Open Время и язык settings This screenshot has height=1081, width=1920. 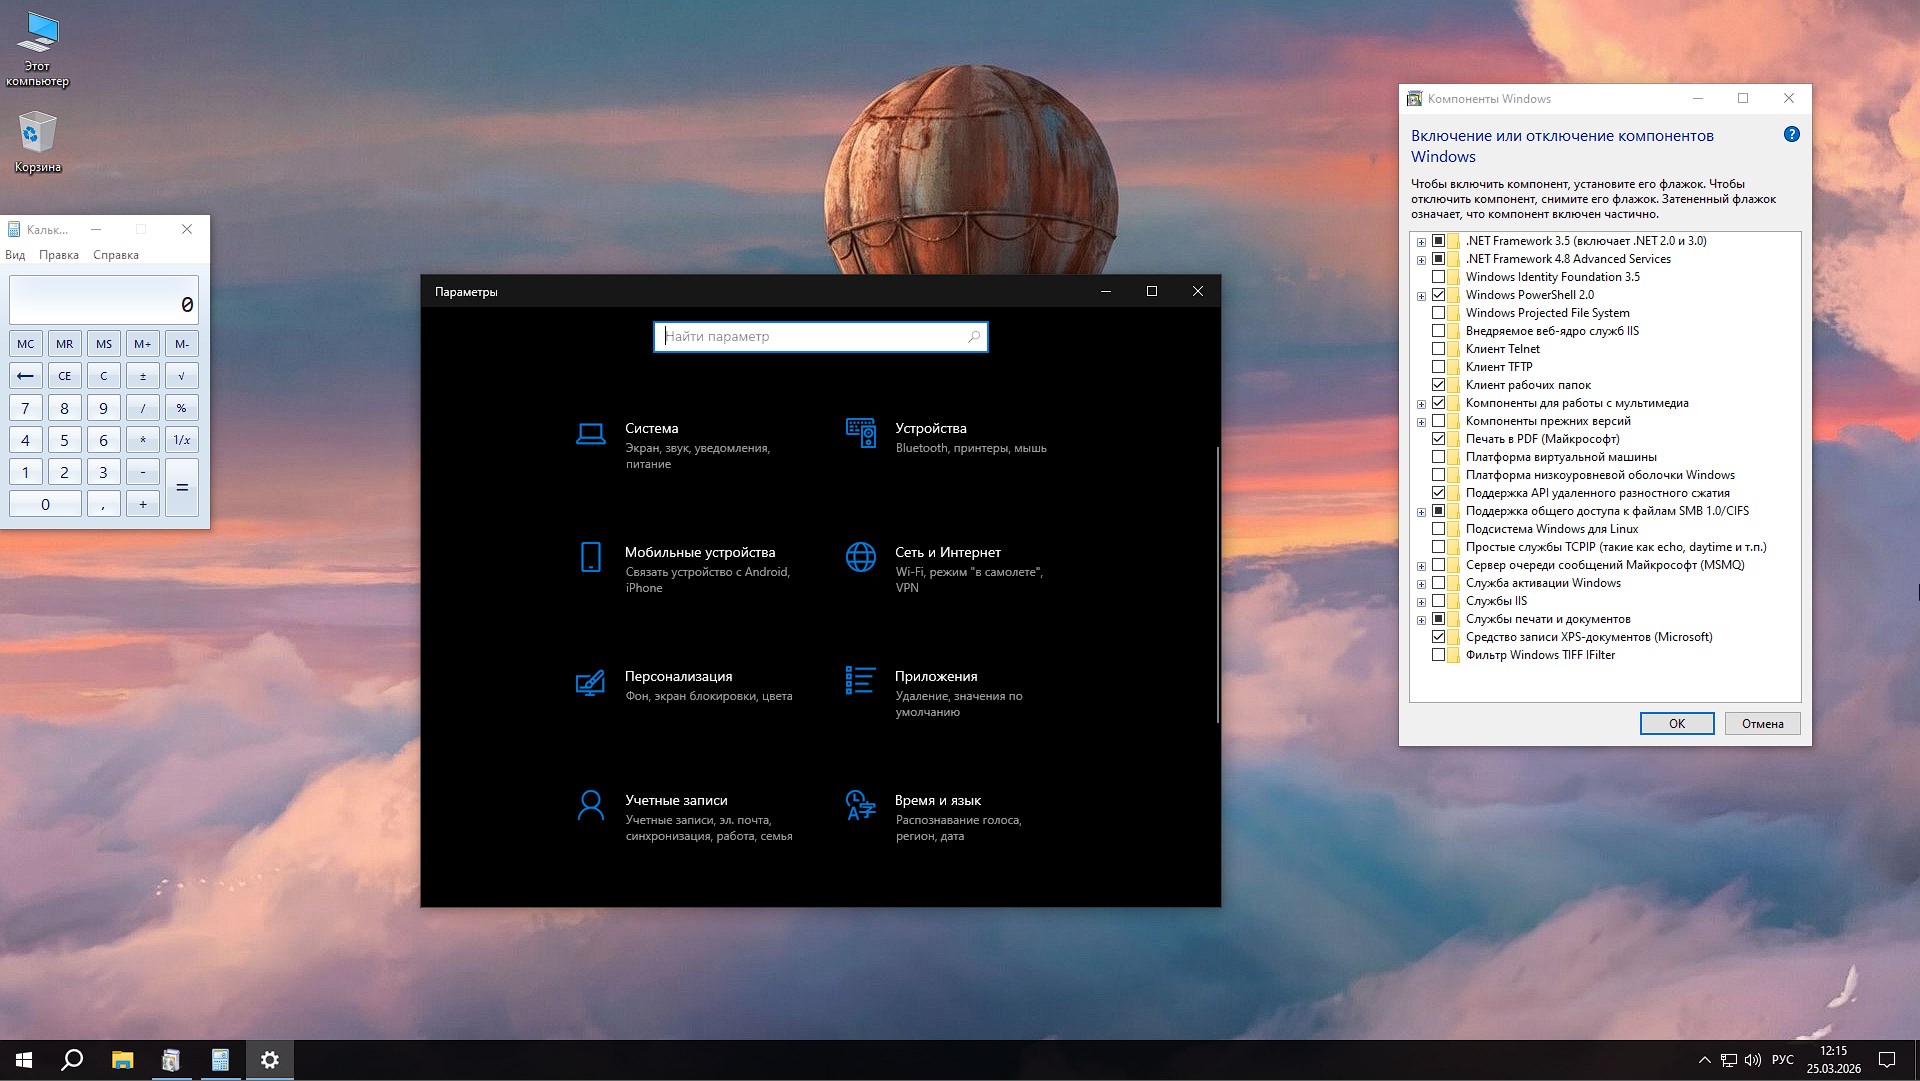click(x=937, y=799)
